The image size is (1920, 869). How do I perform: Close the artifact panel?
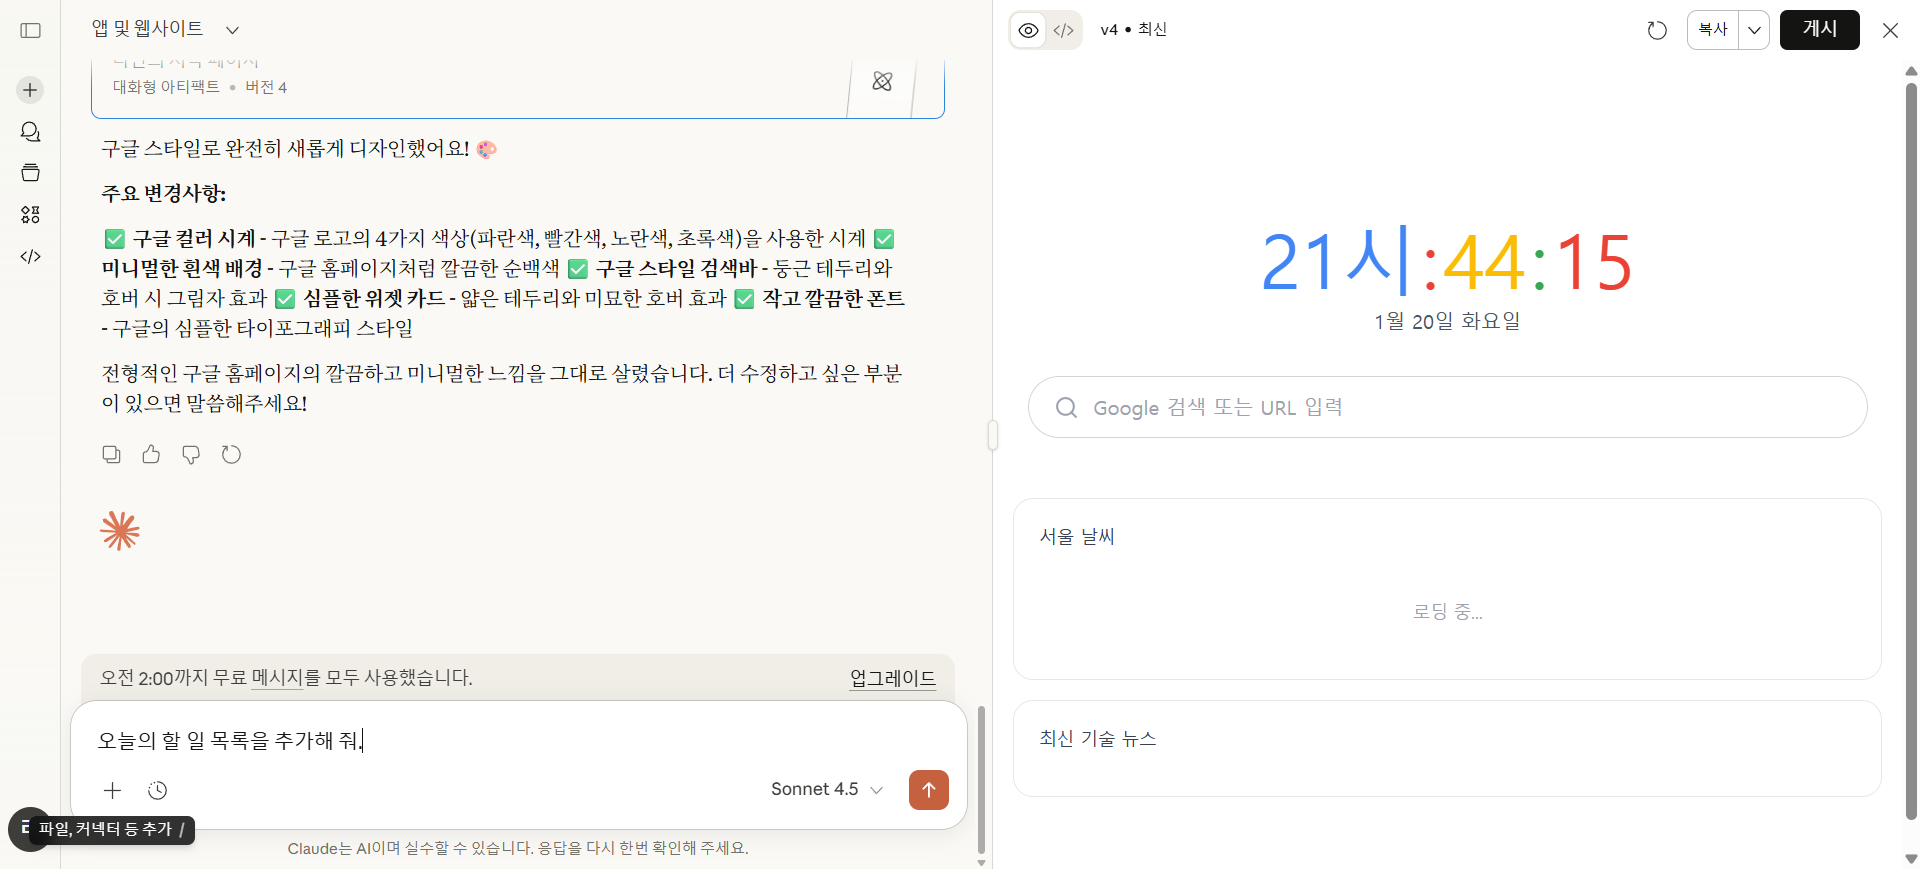coord(1890,30)
